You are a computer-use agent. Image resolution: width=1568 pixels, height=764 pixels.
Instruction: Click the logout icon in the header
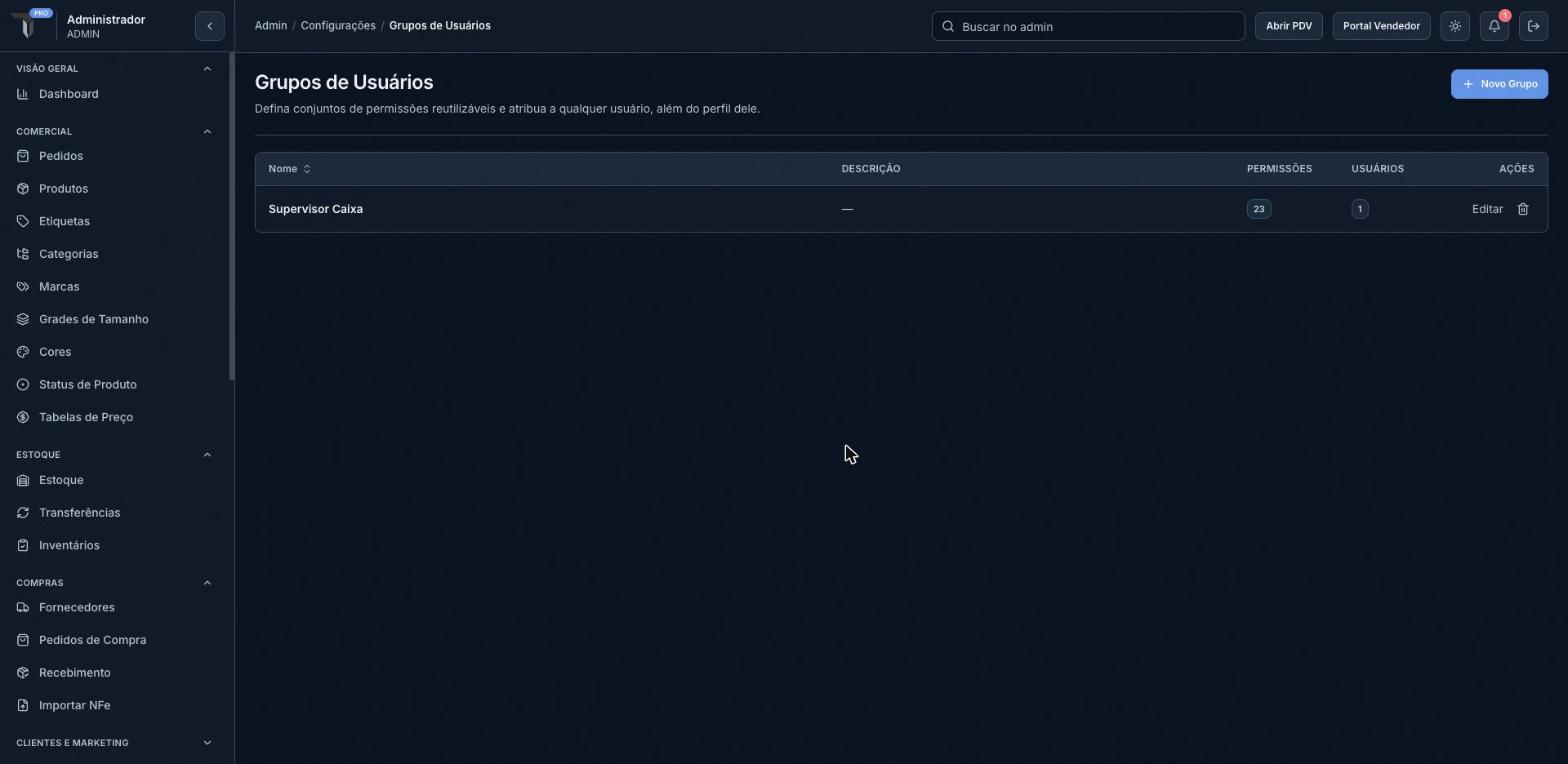(x=1533, y=26)
